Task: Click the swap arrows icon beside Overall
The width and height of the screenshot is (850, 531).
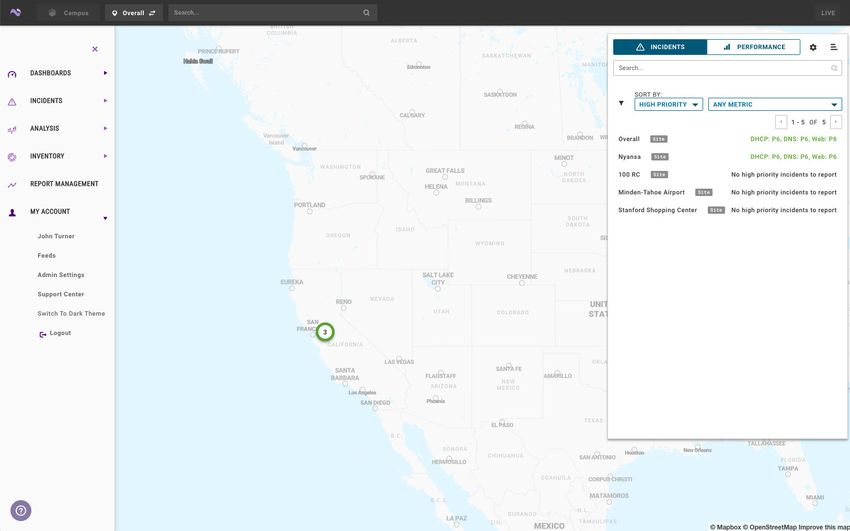Action: [152, 13]
